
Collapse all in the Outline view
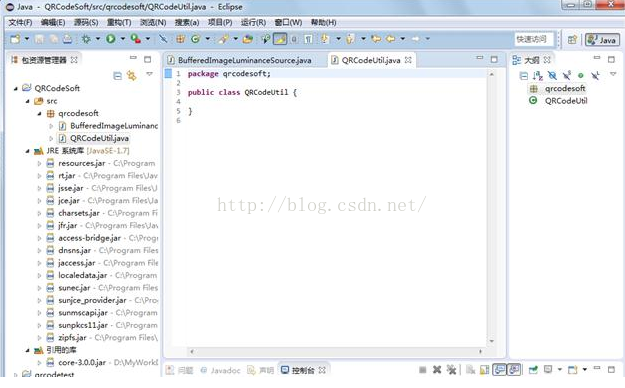[x=524, y=75]
